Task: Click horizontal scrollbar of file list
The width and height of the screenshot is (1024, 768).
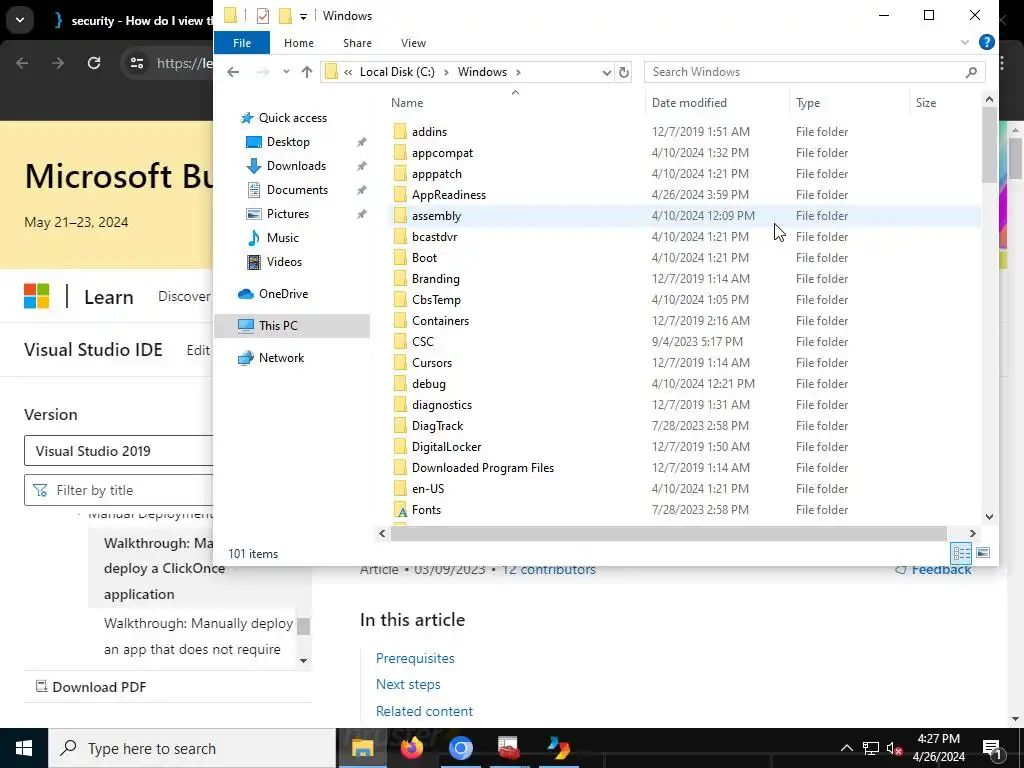Action: [668, 534]
